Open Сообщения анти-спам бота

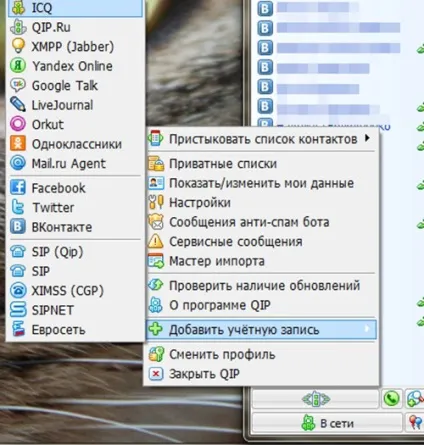click(x=262, y=222)
